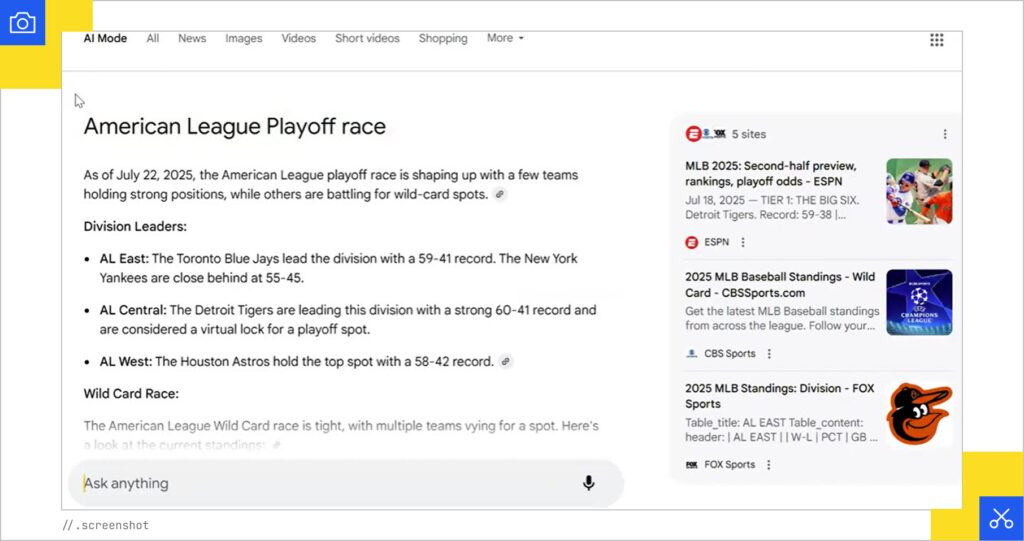Click the Division Leaders: subheading
1024x541 pixels.
click(135, 227)
